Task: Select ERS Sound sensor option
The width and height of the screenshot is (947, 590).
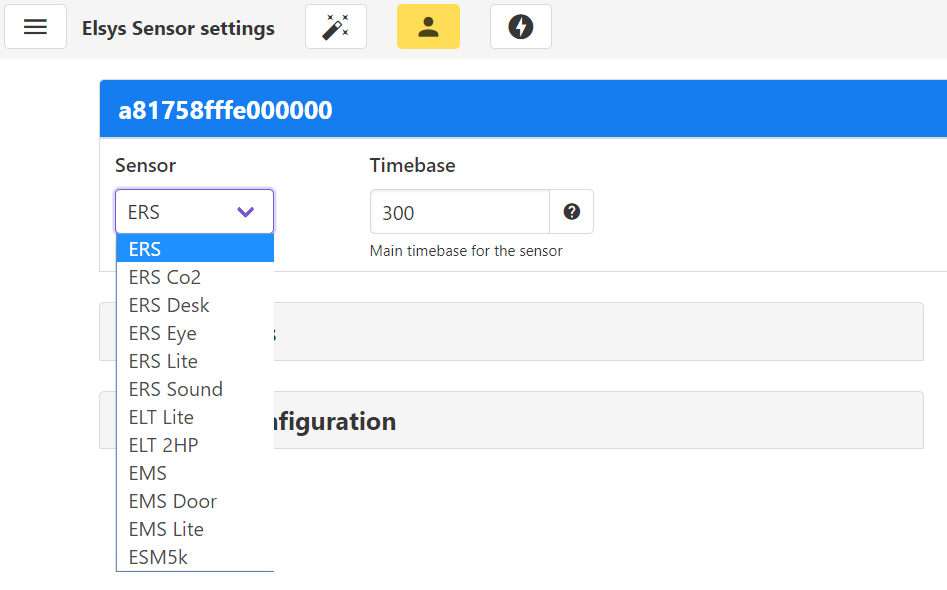Action: (x=195, y=389)
